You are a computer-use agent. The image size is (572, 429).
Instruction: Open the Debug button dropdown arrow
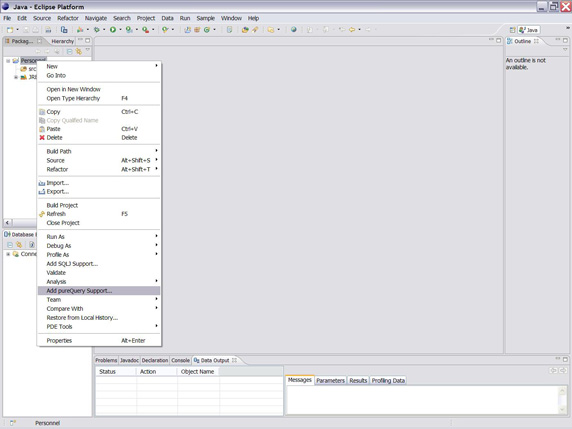coord(104,30)
